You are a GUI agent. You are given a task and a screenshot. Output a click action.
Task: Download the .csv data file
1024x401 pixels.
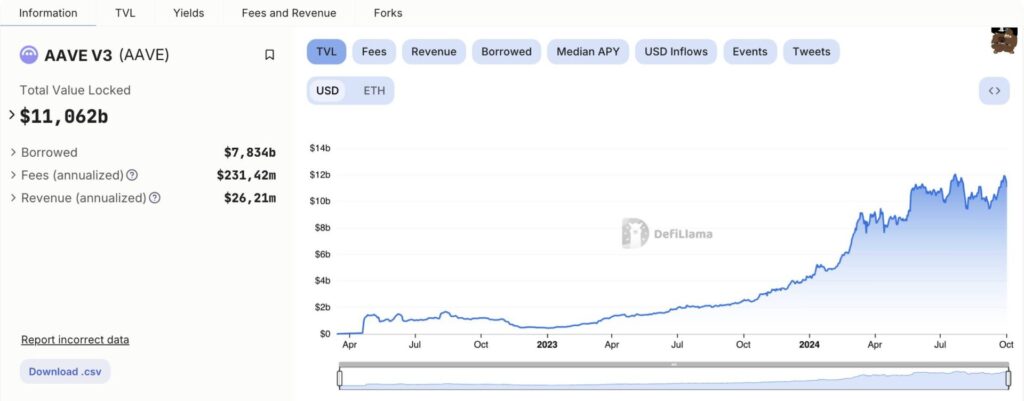[65, 372]
